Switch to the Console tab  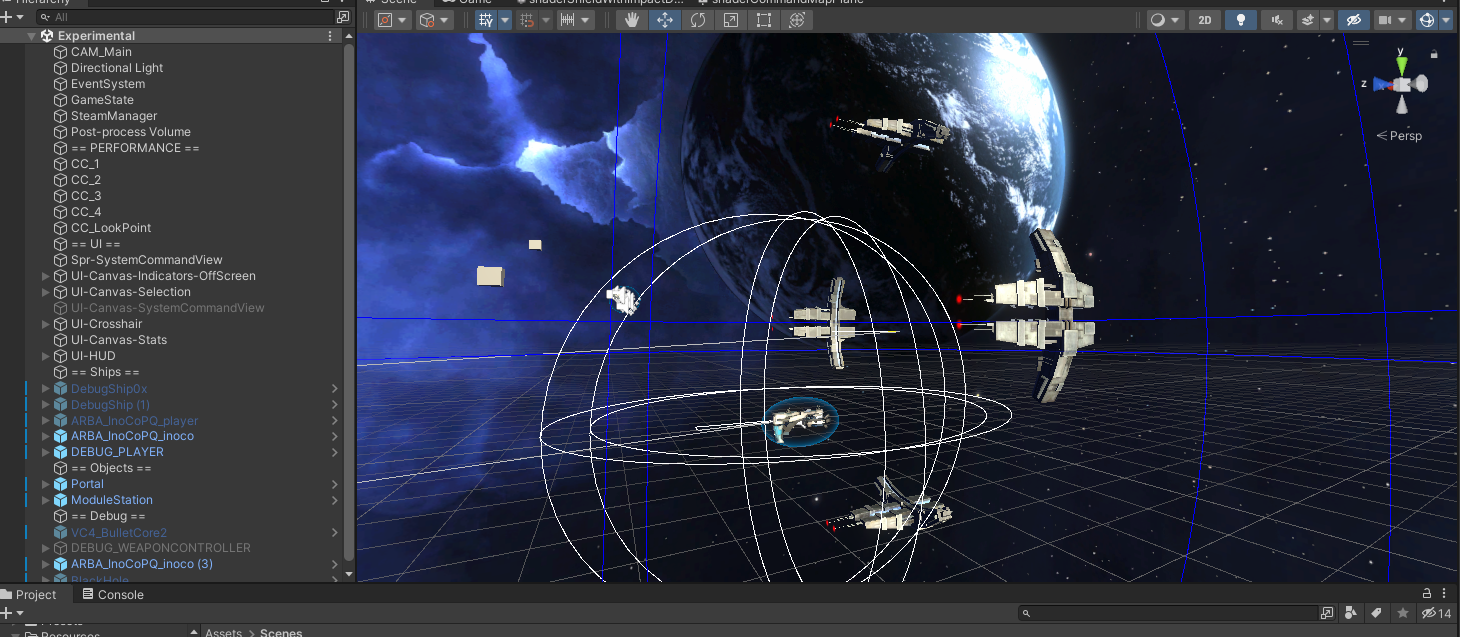(113, 594)
